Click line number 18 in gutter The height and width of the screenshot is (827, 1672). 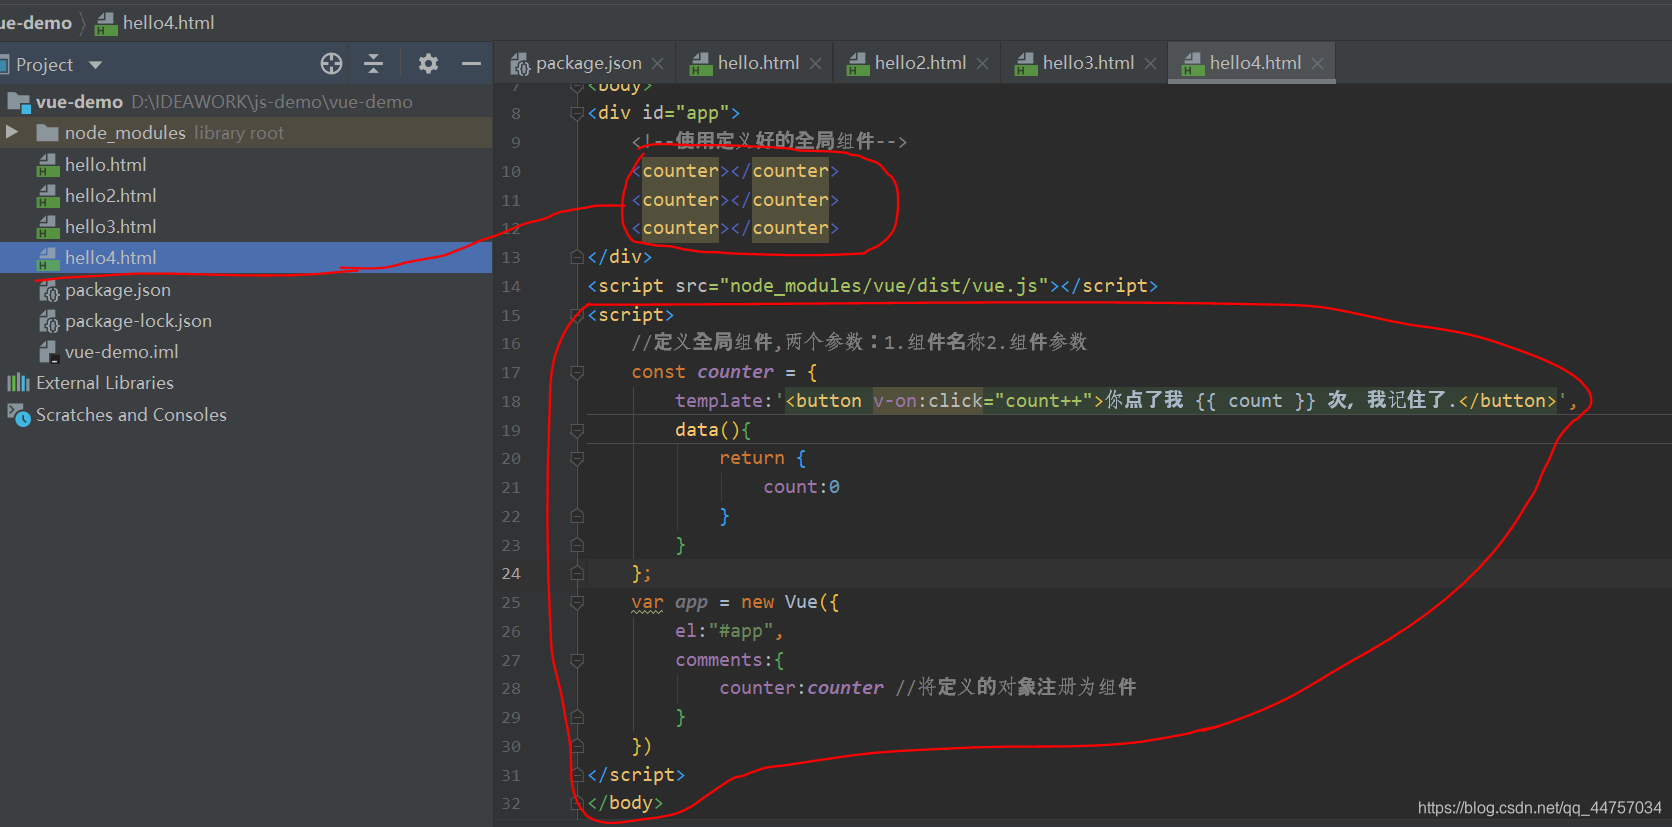[511, 401]
